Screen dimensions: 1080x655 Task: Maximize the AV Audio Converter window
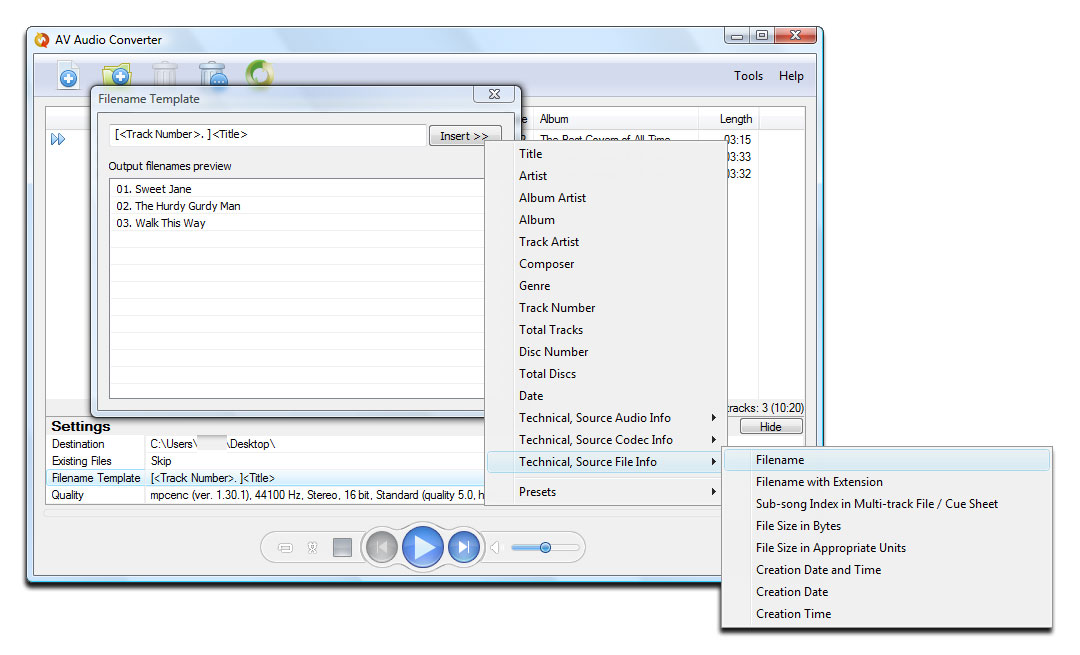762,36
